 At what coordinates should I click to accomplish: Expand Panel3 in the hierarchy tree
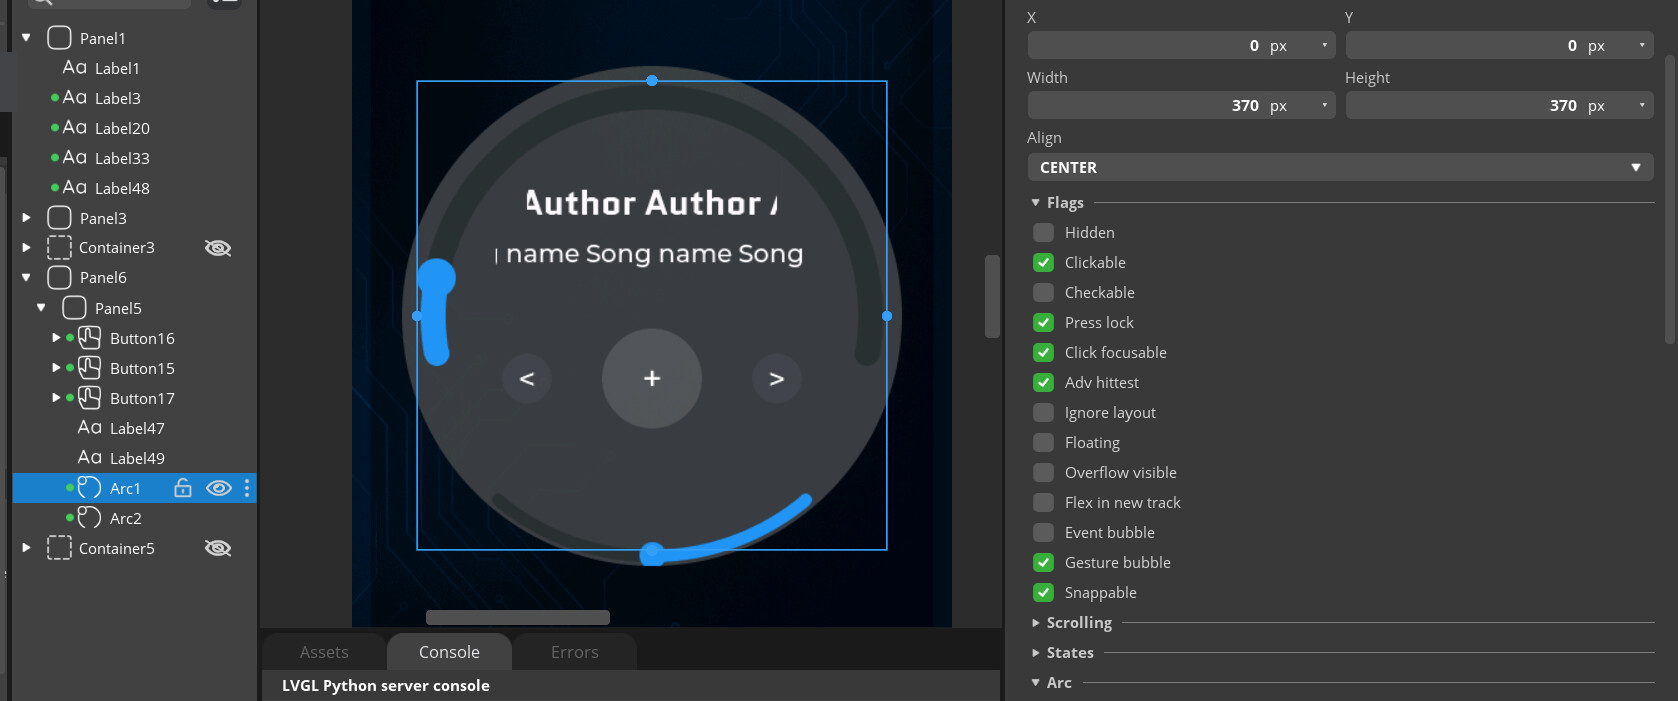27,218
